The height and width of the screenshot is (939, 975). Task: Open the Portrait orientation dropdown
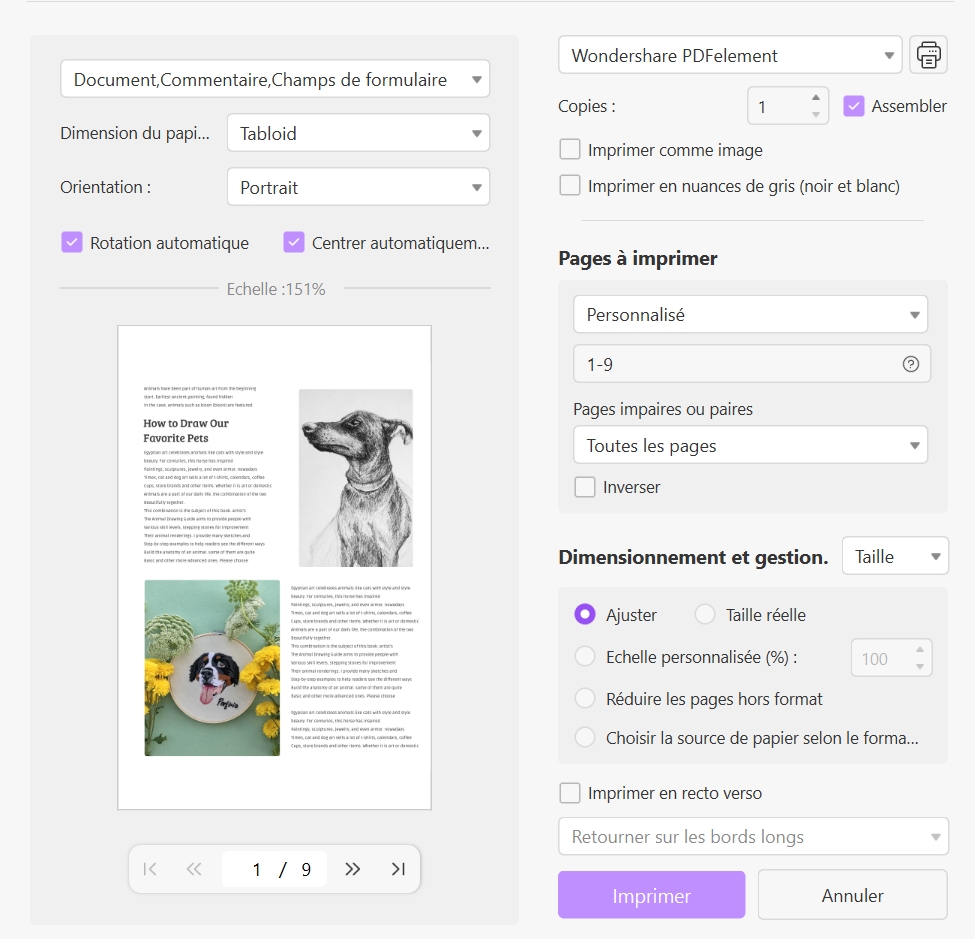pos(358,187)
